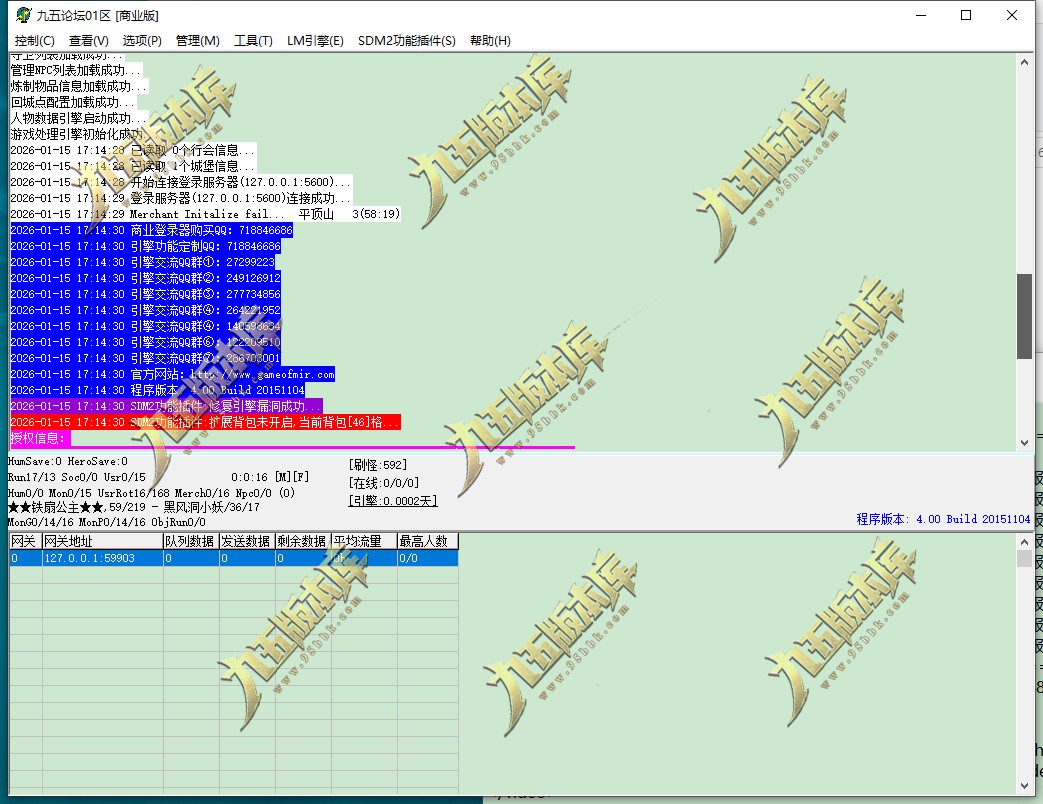Image resolution: width=1043 pixels, height=804 pixels.
Task: Select gateway row 127.0.0.1:59903
Action: (x=233, y=558)
